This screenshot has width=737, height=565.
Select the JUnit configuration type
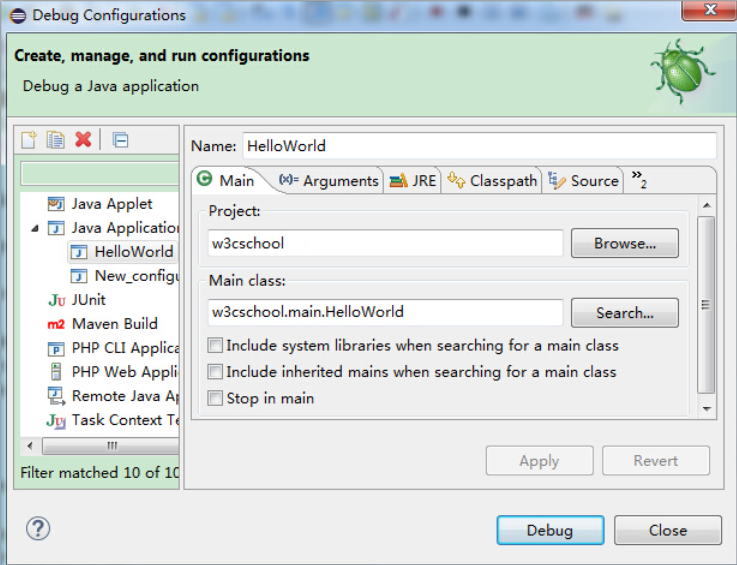[x=77, y=299]
